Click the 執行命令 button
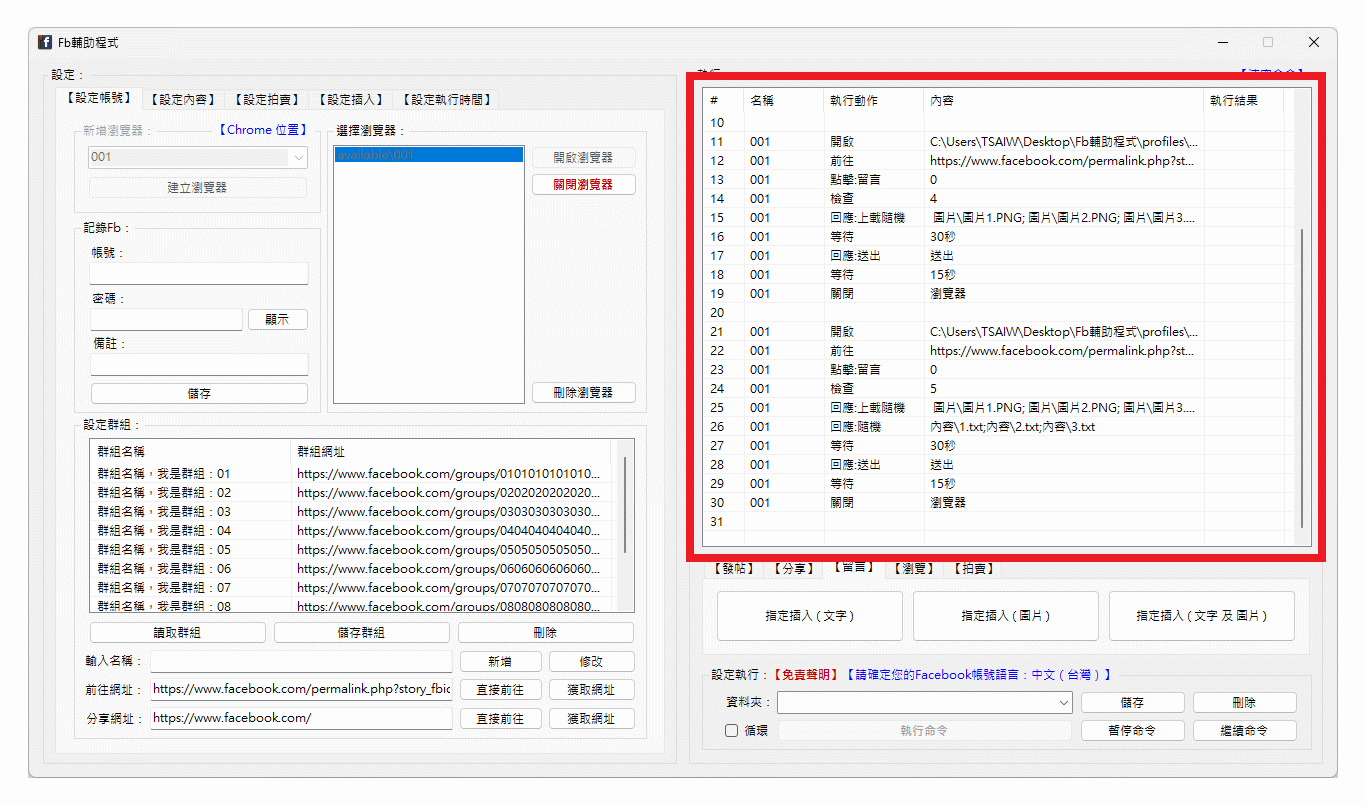Image resolution: width=1366 pixels, height=806 pixels. pos(924,731)
